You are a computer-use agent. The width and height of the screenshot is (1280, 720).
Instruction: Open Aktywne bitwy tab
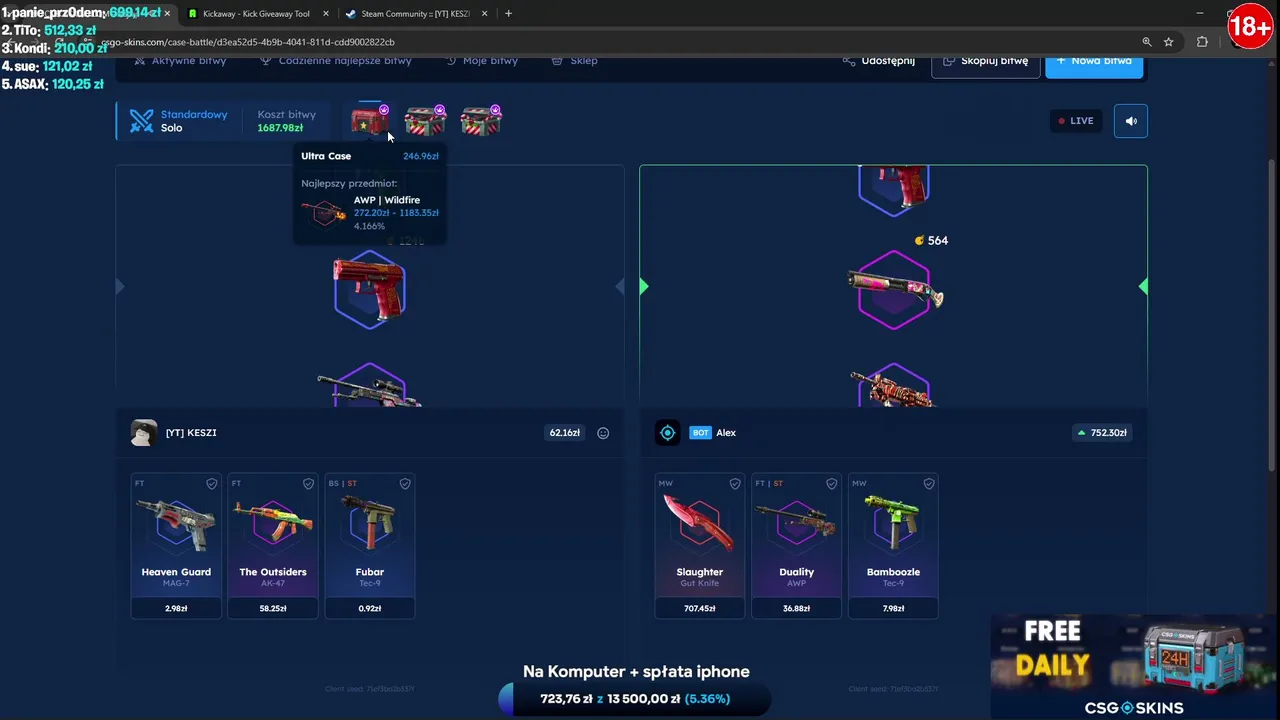click(x=180, y=61)
